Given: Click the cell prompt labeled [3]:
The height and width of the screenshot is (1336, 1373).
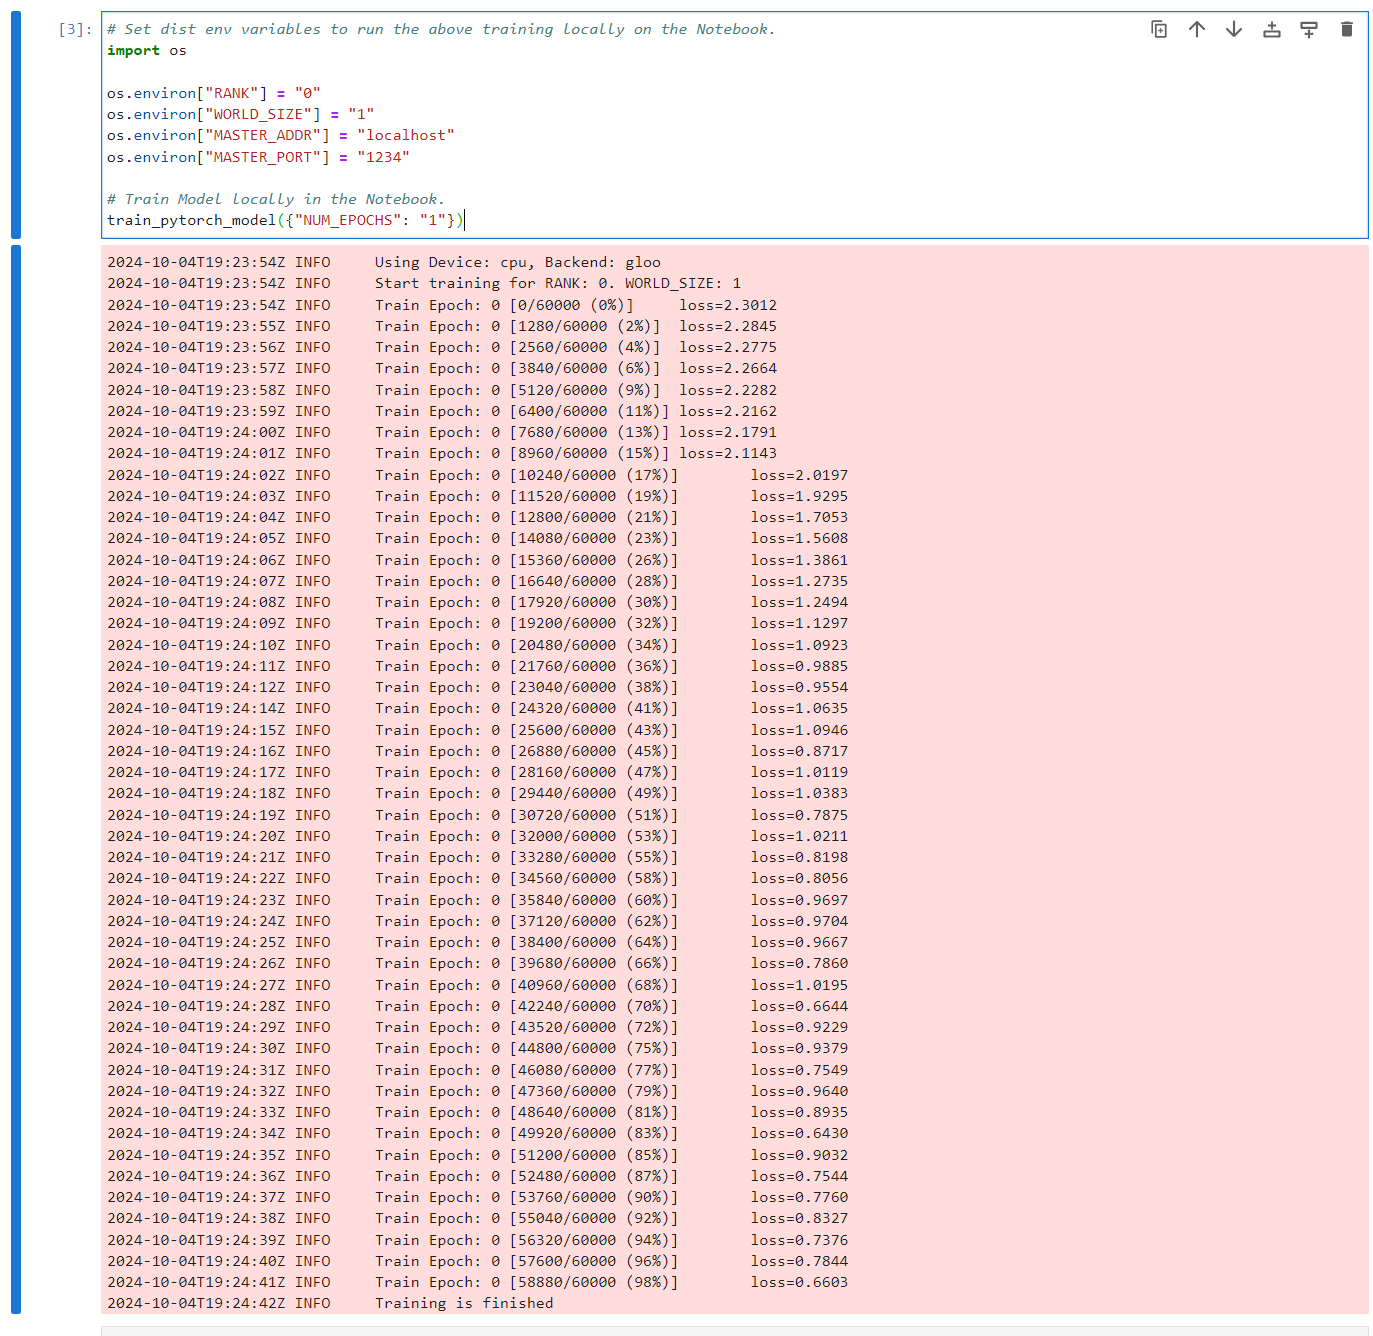Looking at the screenshot, I should tap(75, 29).
